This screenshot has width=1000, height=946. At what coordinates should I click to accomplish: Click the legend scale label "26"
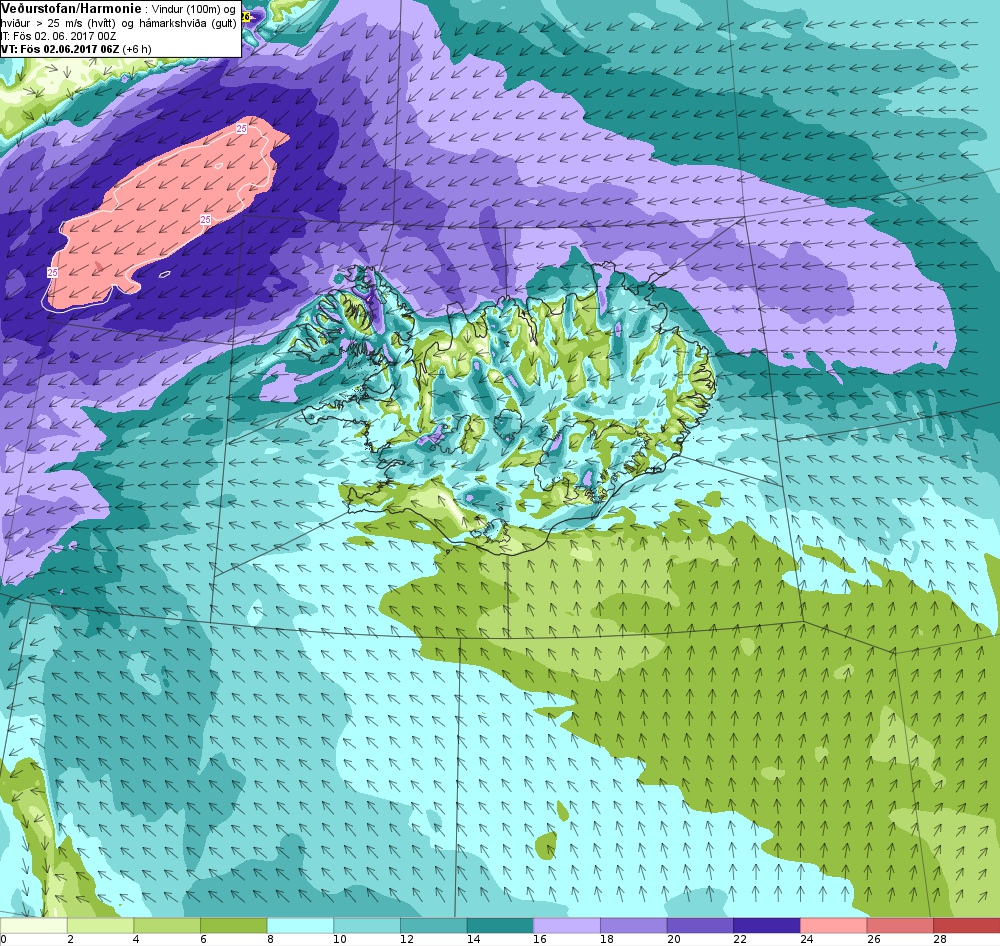pos(873,939)
